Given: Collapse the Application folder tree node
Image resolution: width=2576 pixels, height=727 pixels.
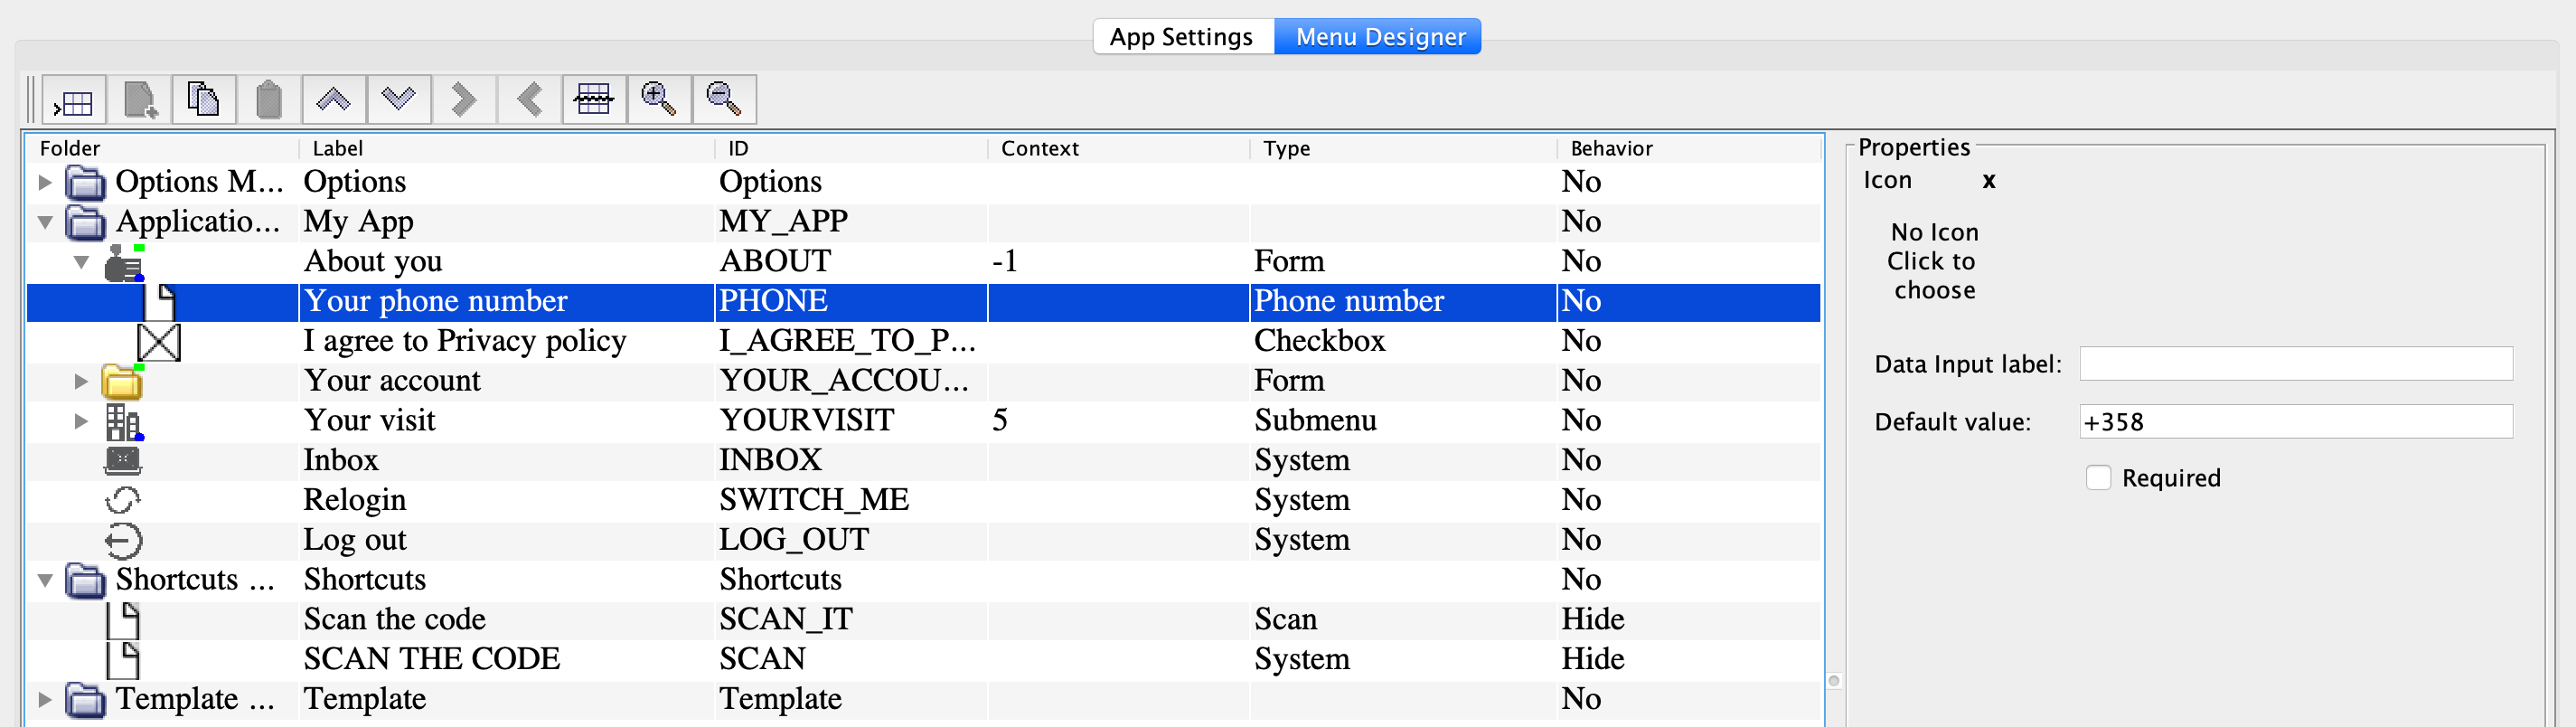Looking at the screenshot, I should tap(45, 222).
